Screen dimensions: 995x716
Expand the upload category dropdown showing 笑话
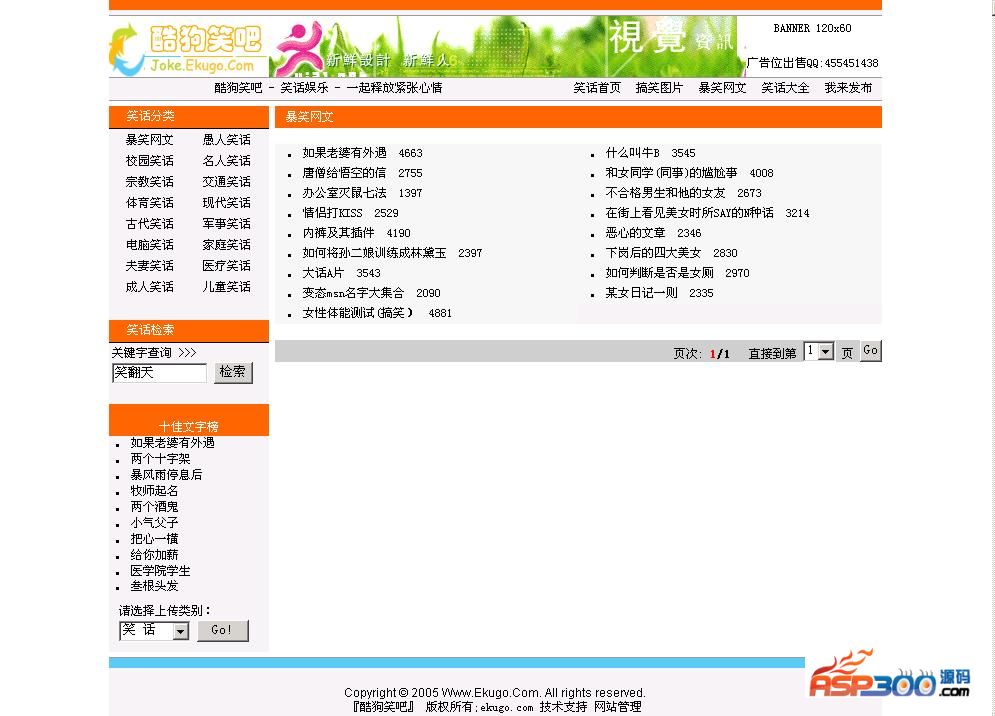[x=154, y=630]
